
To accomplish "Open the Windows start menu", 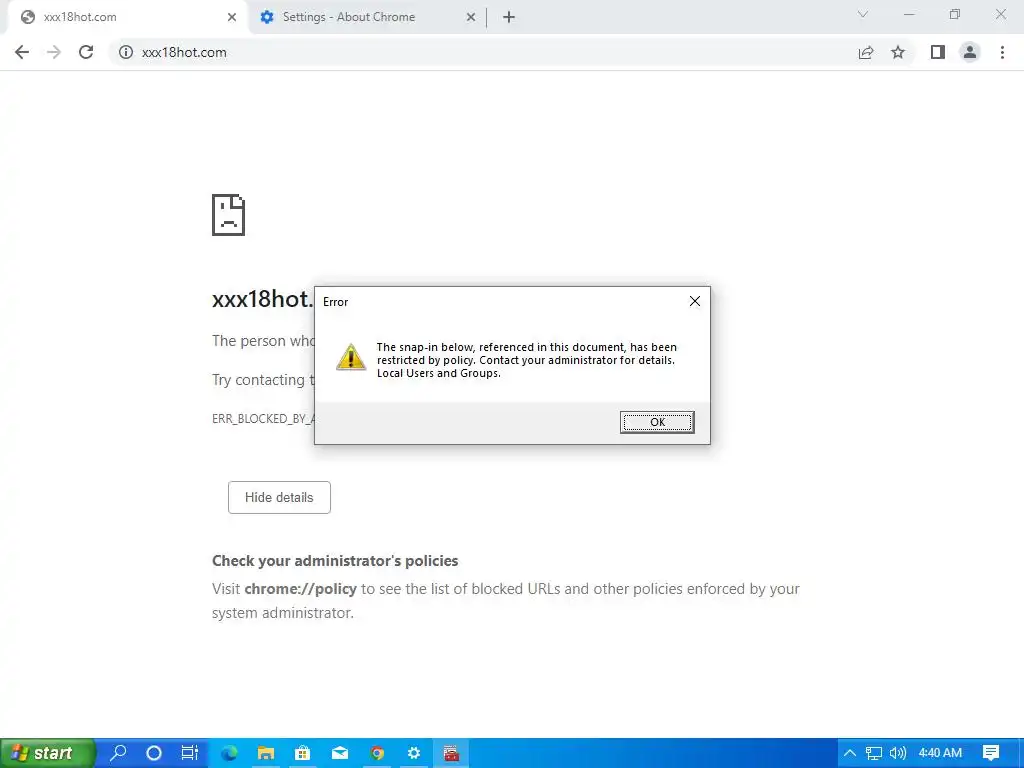I will [47, 753].
